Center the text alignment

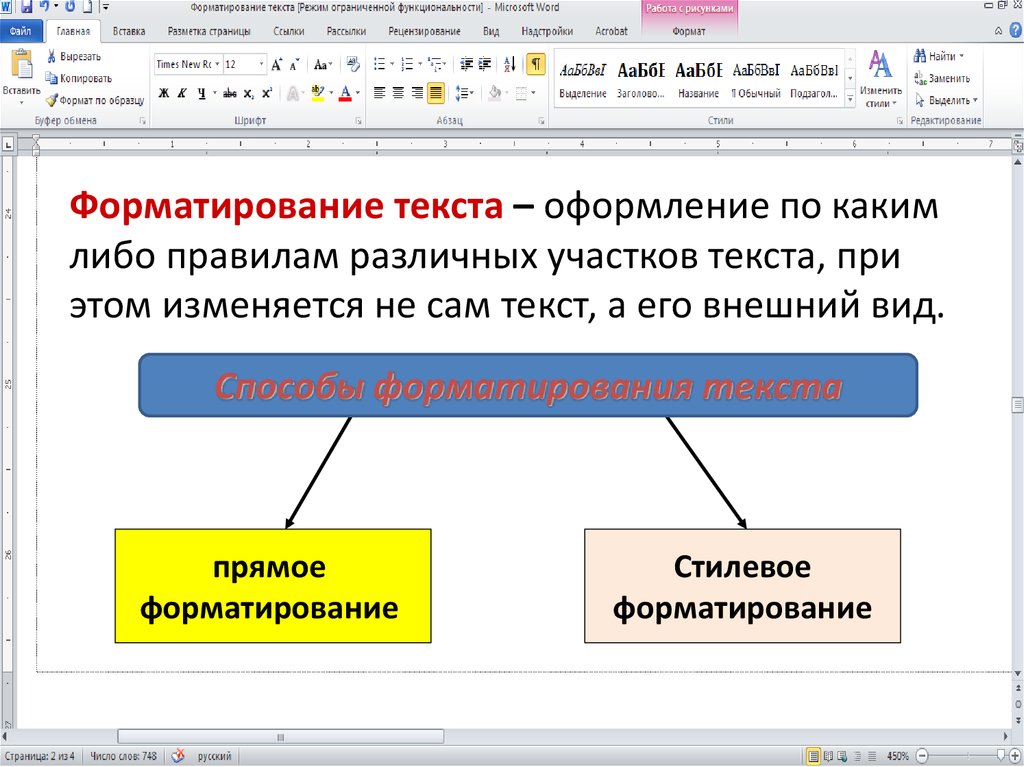coord(398,93)
